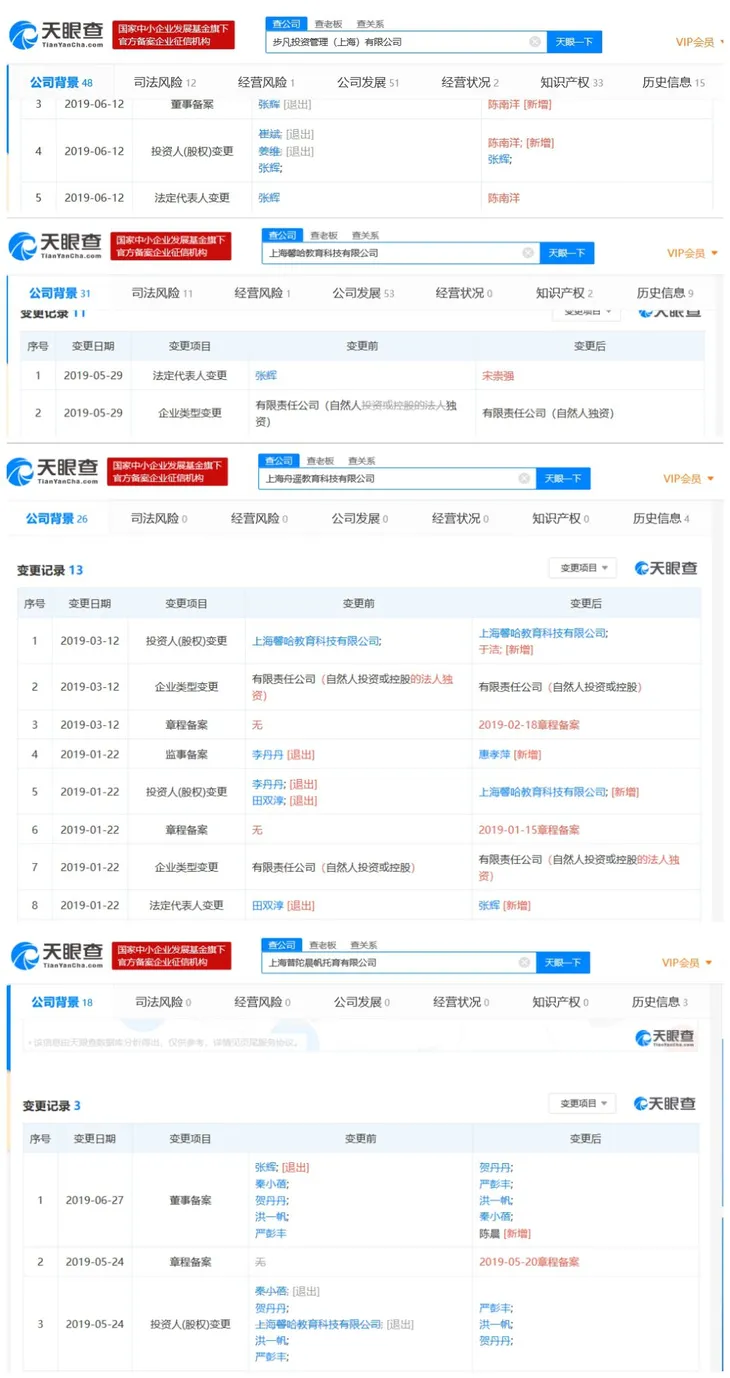730x1378 pixels.
Task: Click the 天眼查 logo beside the 上海普陀晨帆托育 search
Action: 56,956
